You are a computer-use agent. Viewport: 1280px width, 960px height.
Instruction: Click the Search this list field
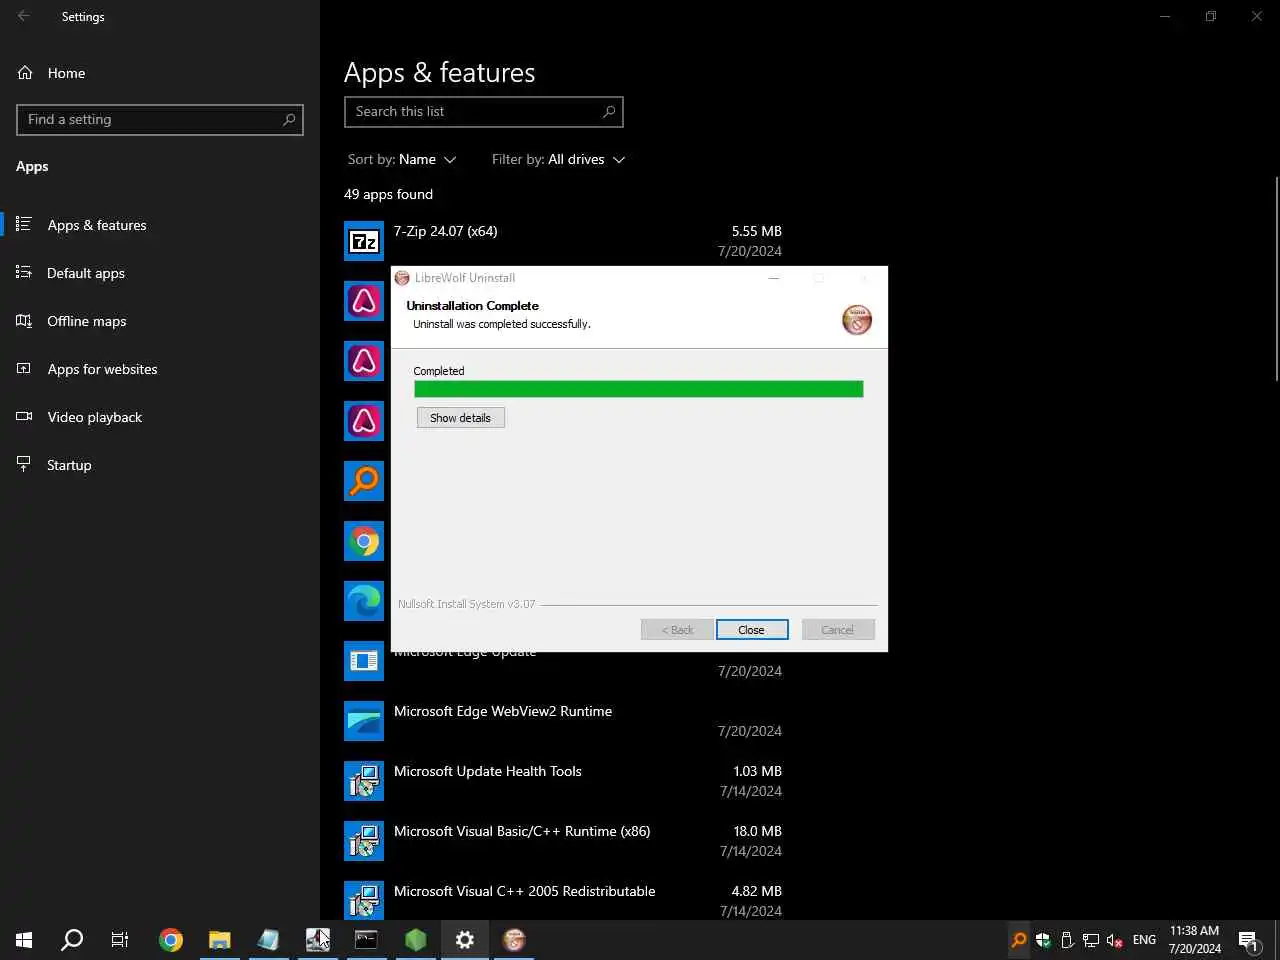[x=484, y=112]
